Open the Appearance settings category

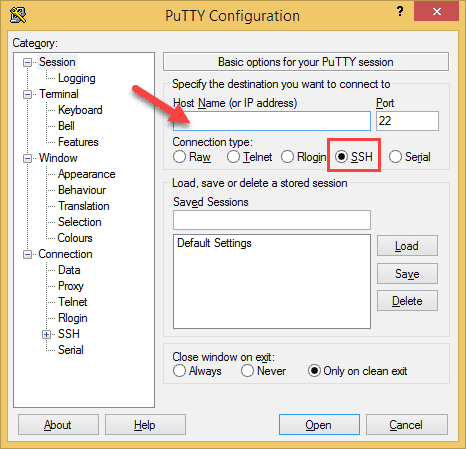pyautogui.click(x=87, y=174)
